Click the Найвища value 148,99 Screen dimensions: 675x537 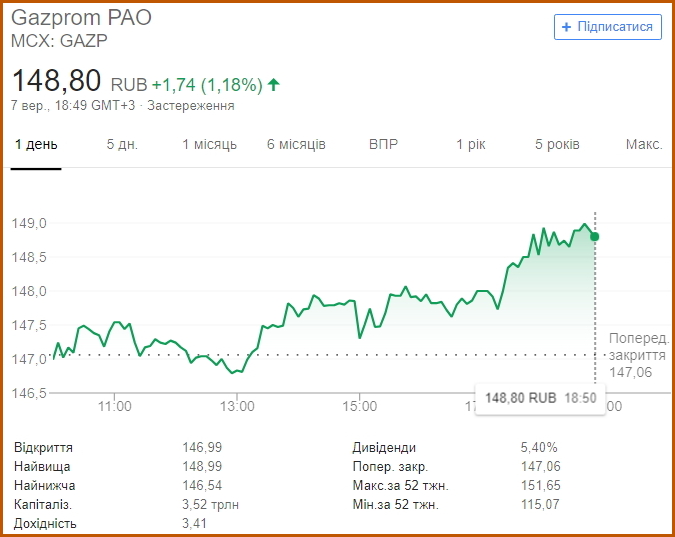point(202,466)
